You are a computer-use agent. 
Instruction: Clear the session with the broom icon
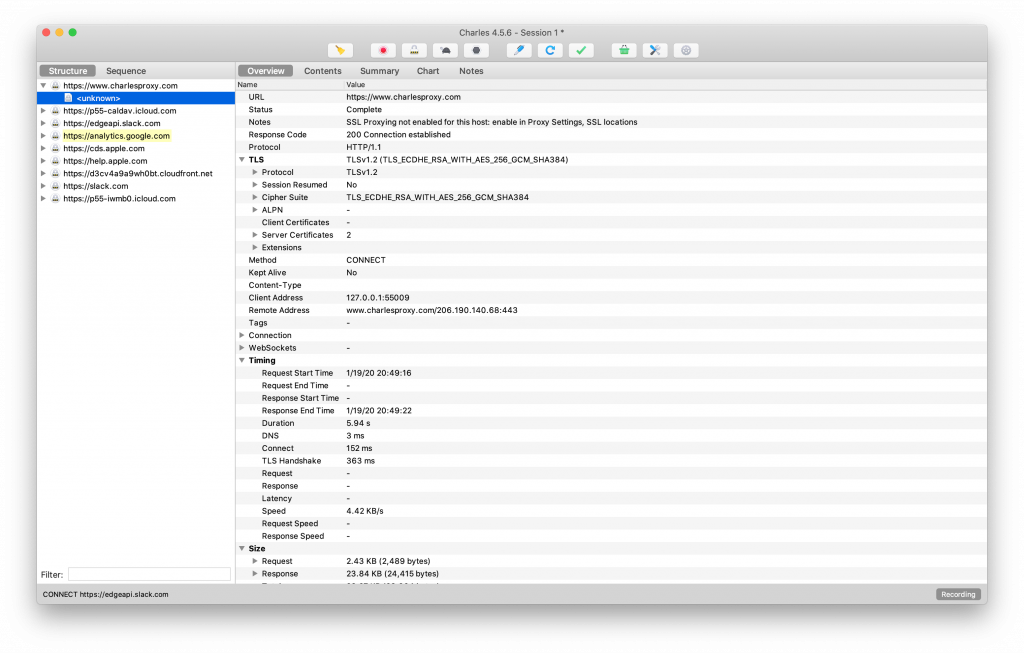click(340, 50)
